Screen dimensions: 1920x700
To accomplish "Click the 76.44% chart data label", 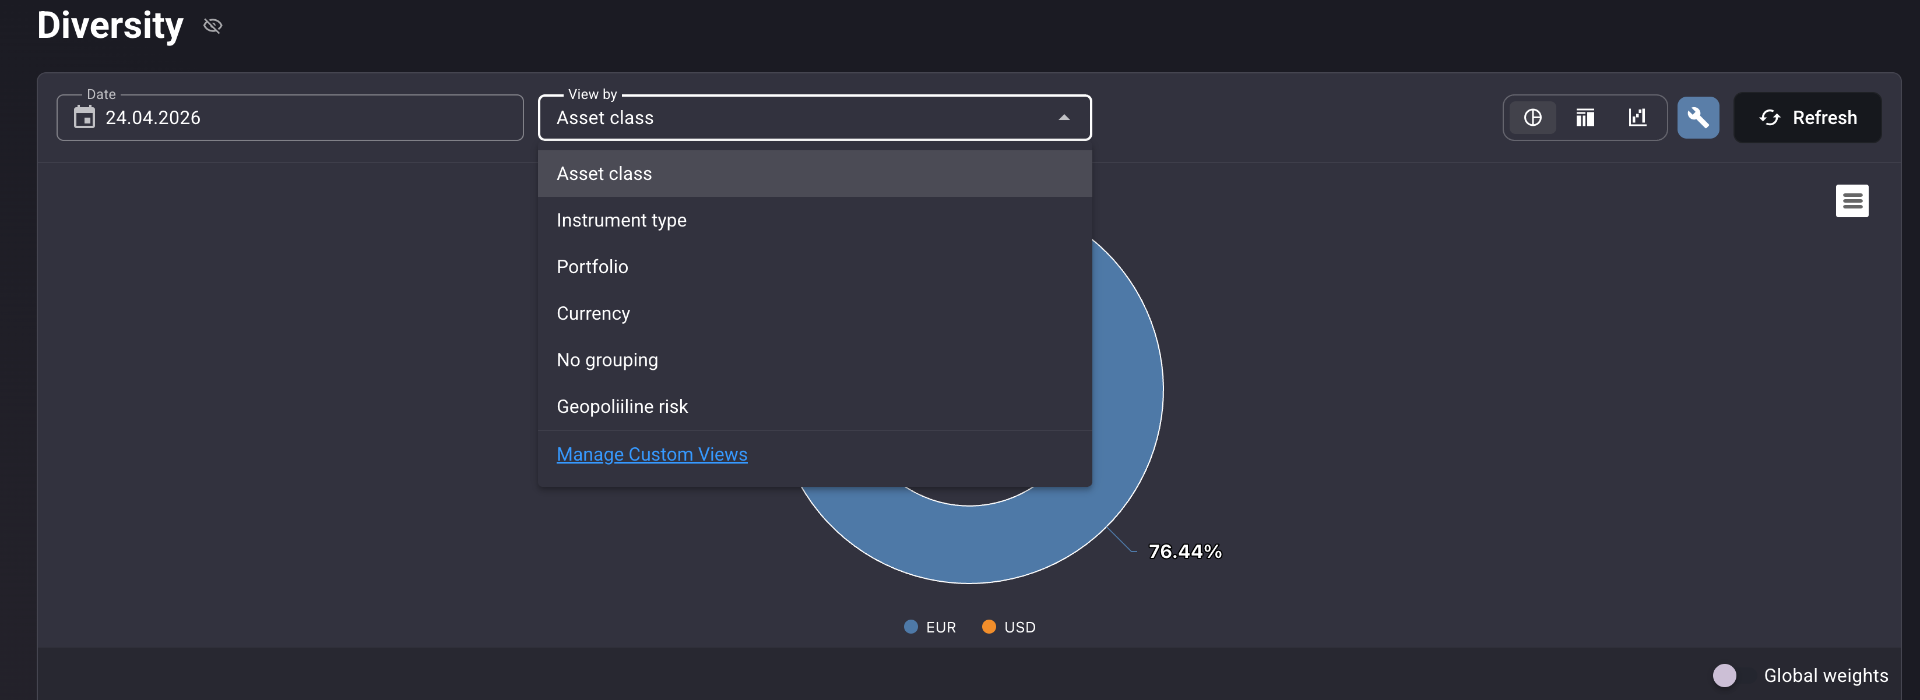I will (x=1185, y=552).
